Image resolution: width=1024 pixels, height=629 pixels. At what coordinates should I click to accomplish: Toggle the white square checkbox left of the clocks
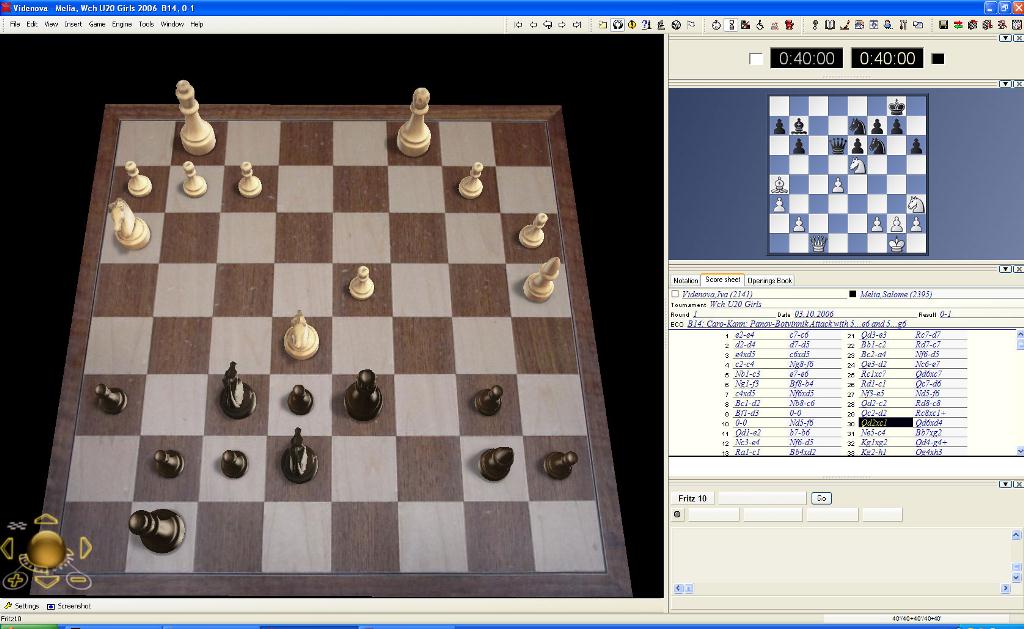click(x=756, y=59)
